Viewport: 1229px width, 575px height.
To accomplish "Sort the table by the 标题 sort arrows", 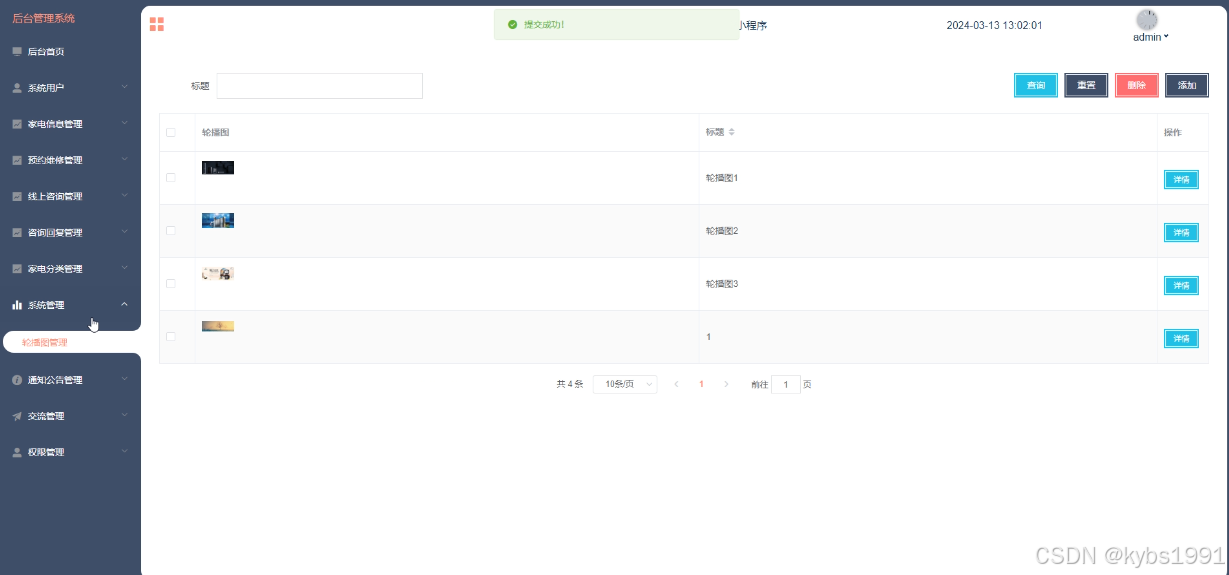I will [731, 132].
